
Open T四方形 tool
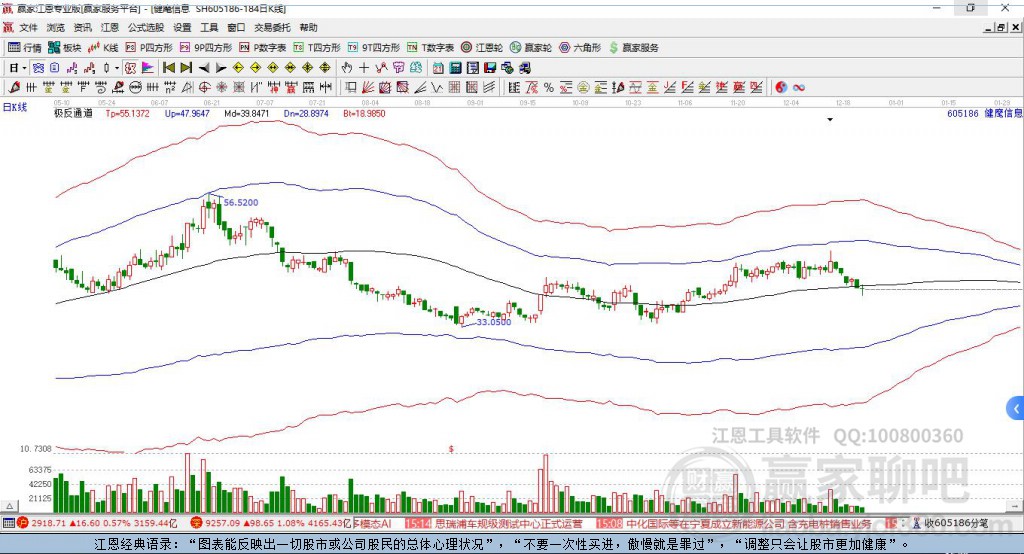pyautogui.click(x=317, y=48)
